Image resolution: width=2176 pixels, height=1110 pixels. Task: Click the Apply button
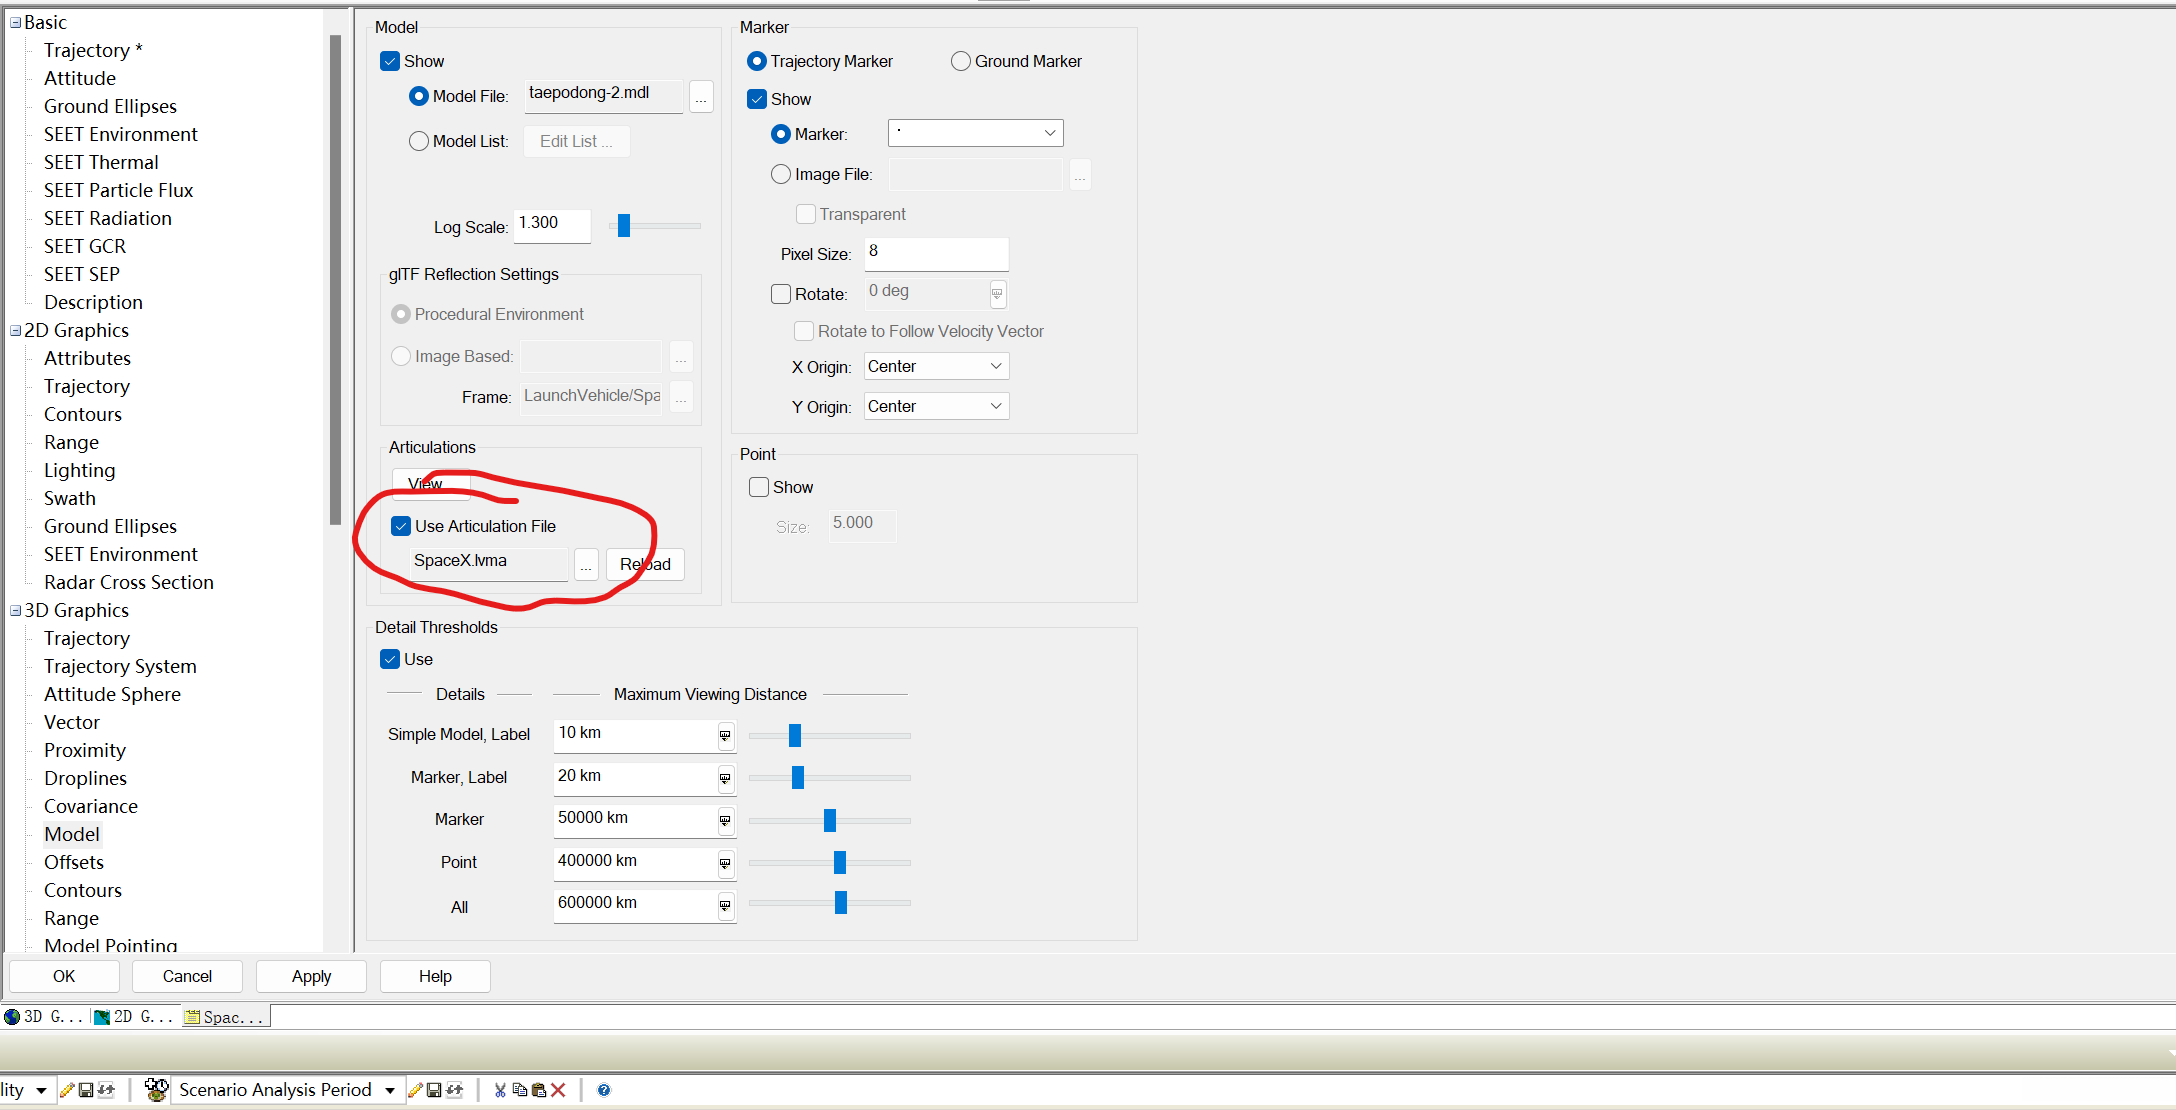click(x=311, y=976)
